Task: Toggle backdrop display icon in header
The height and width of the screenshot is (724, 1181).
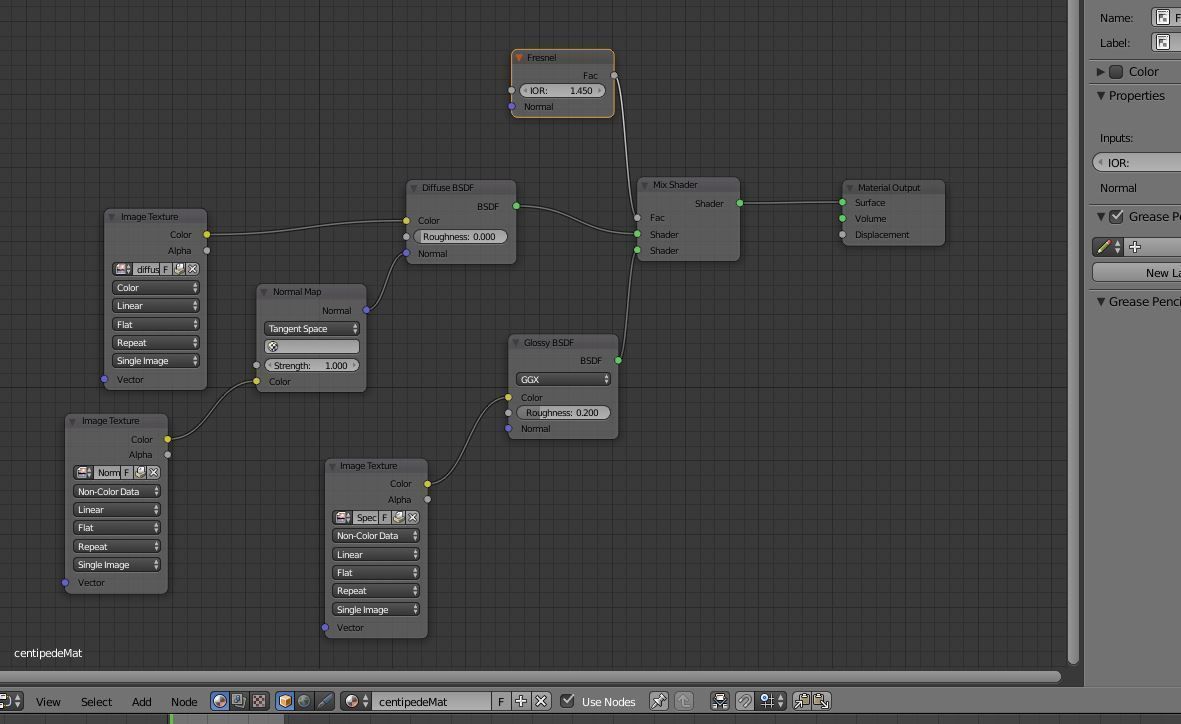Action: pyautogui.click(x=720, y=701)
